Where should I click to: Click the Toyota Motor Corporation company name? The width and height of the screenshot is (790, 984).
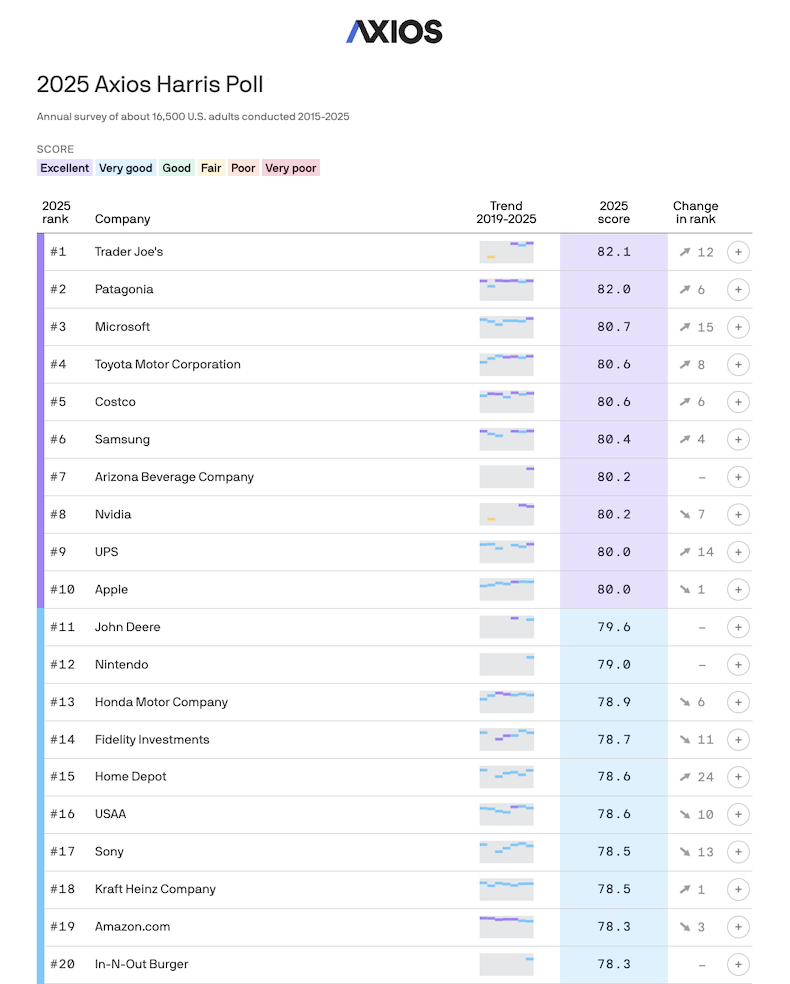pos(167,365)
